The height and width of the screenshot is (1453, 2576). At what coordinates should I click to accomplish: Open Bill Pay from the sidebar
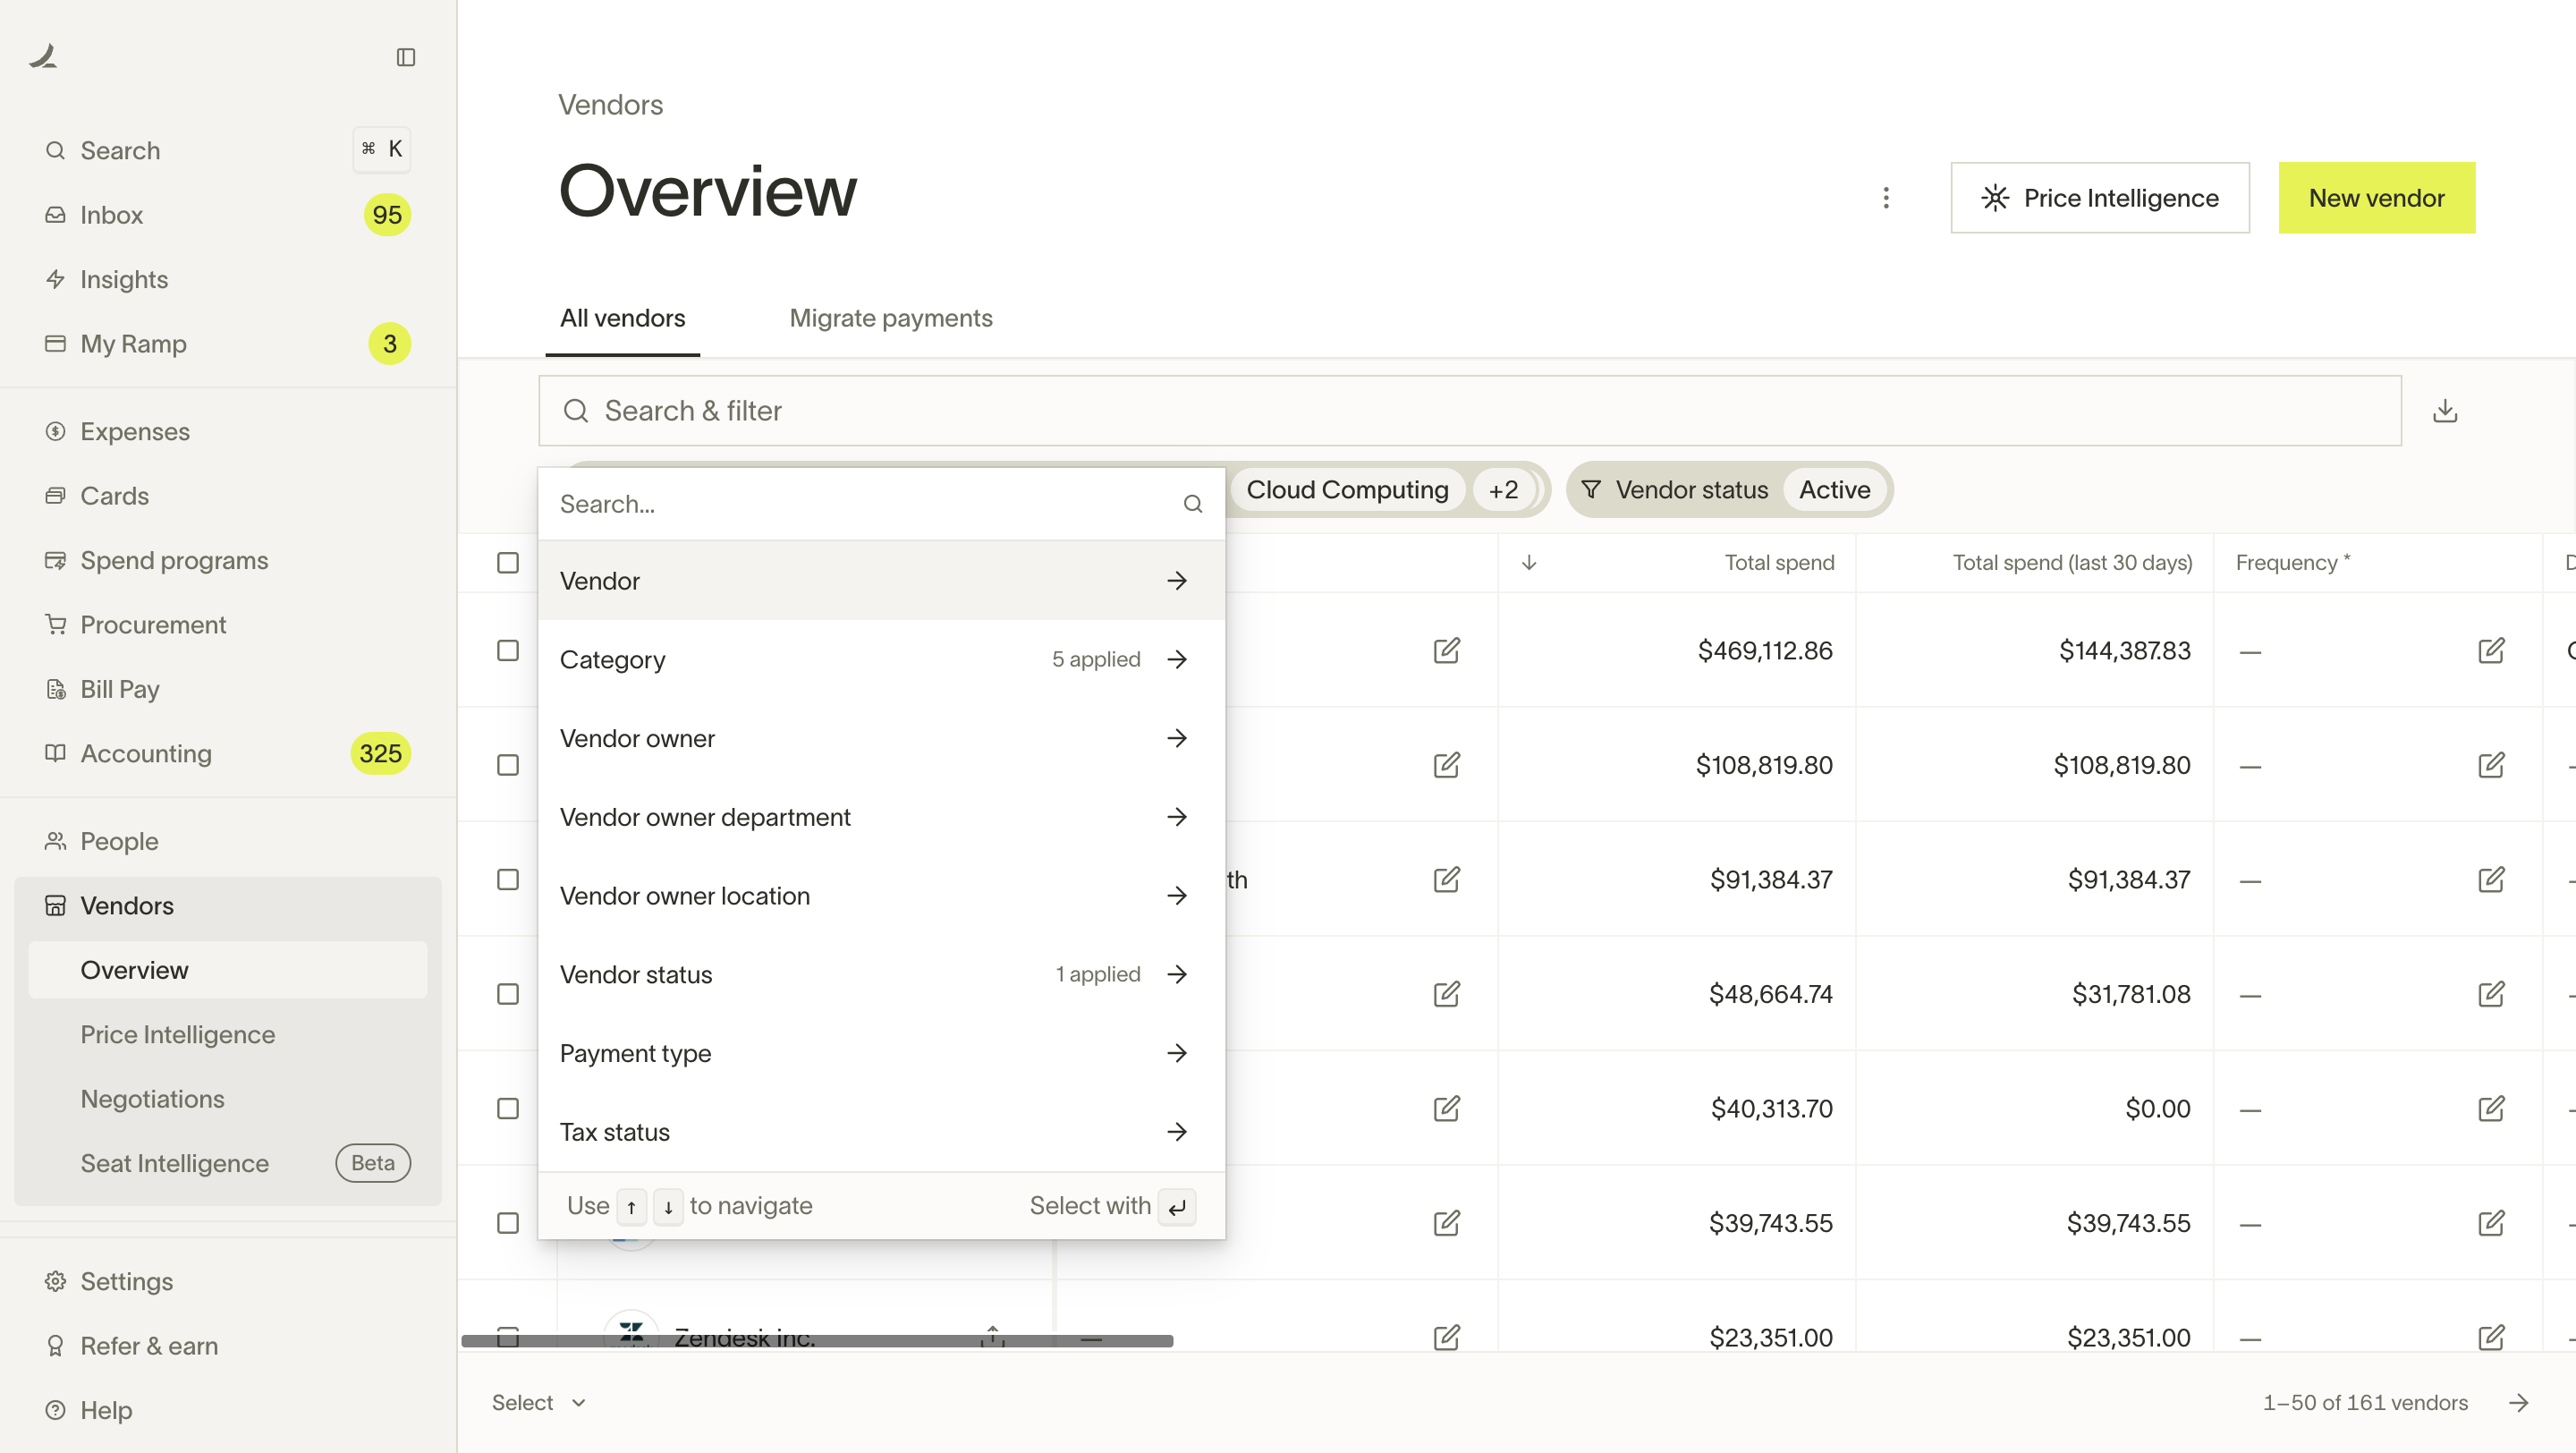tap(119, 689)
